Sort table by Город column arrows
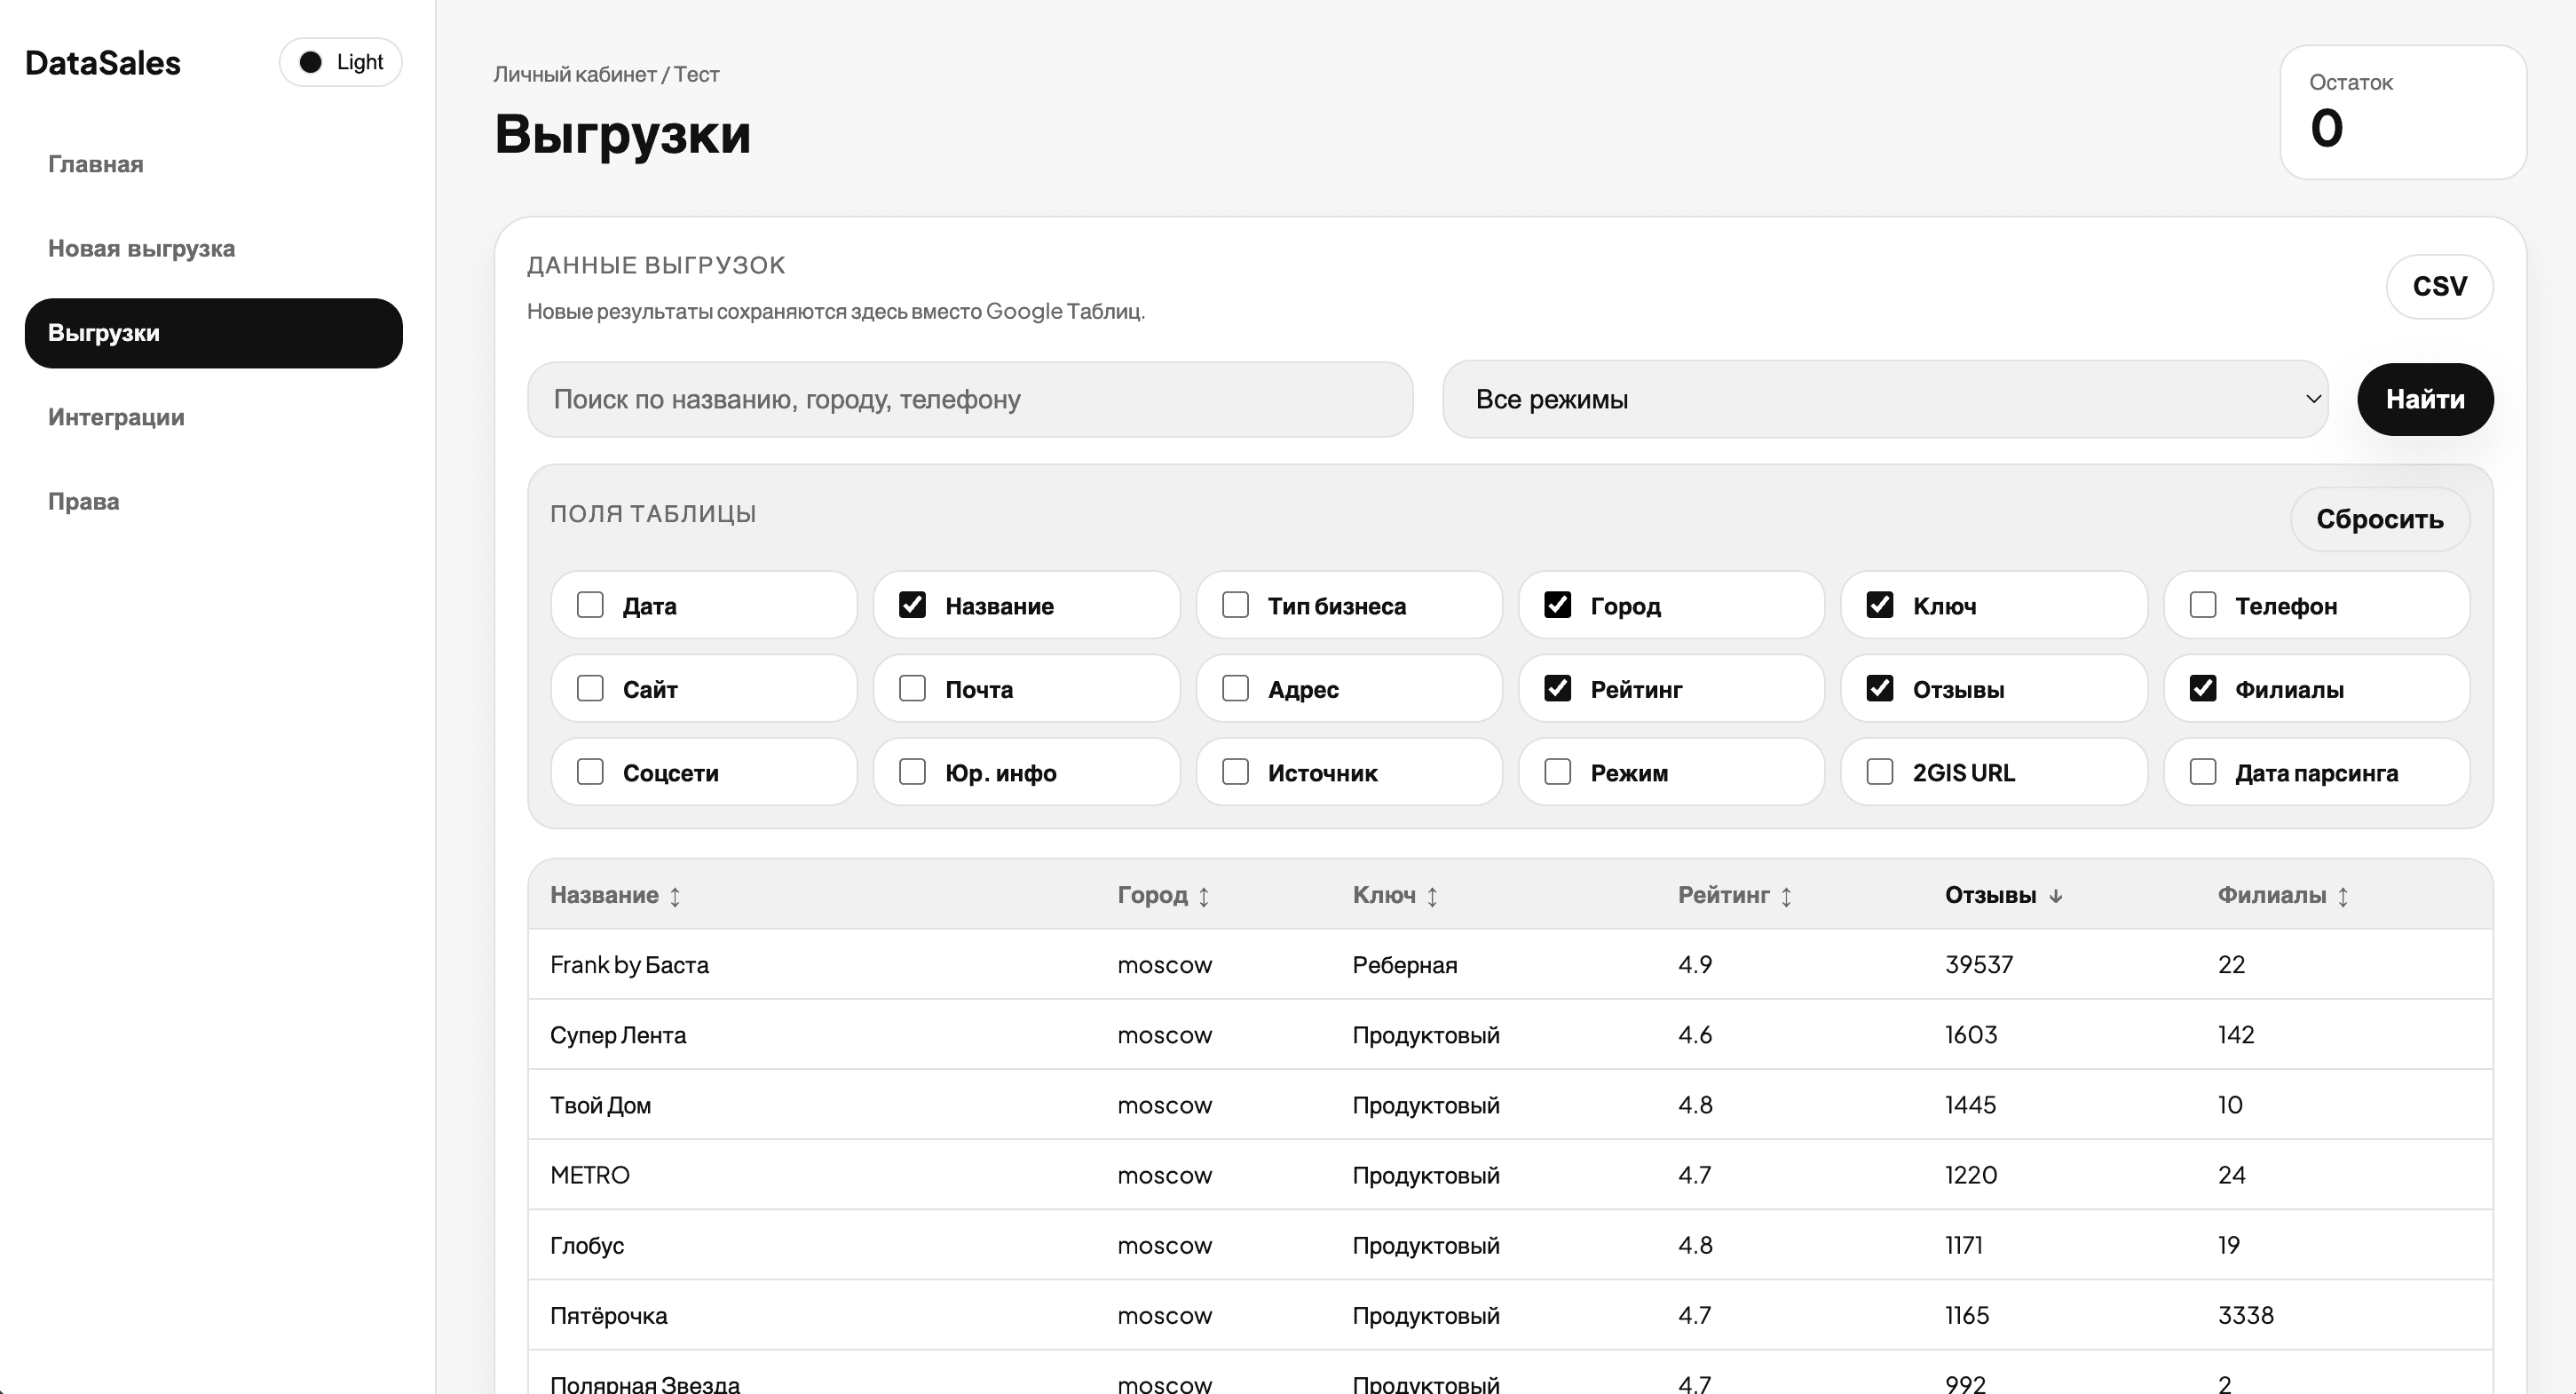 coord(1204,896)
